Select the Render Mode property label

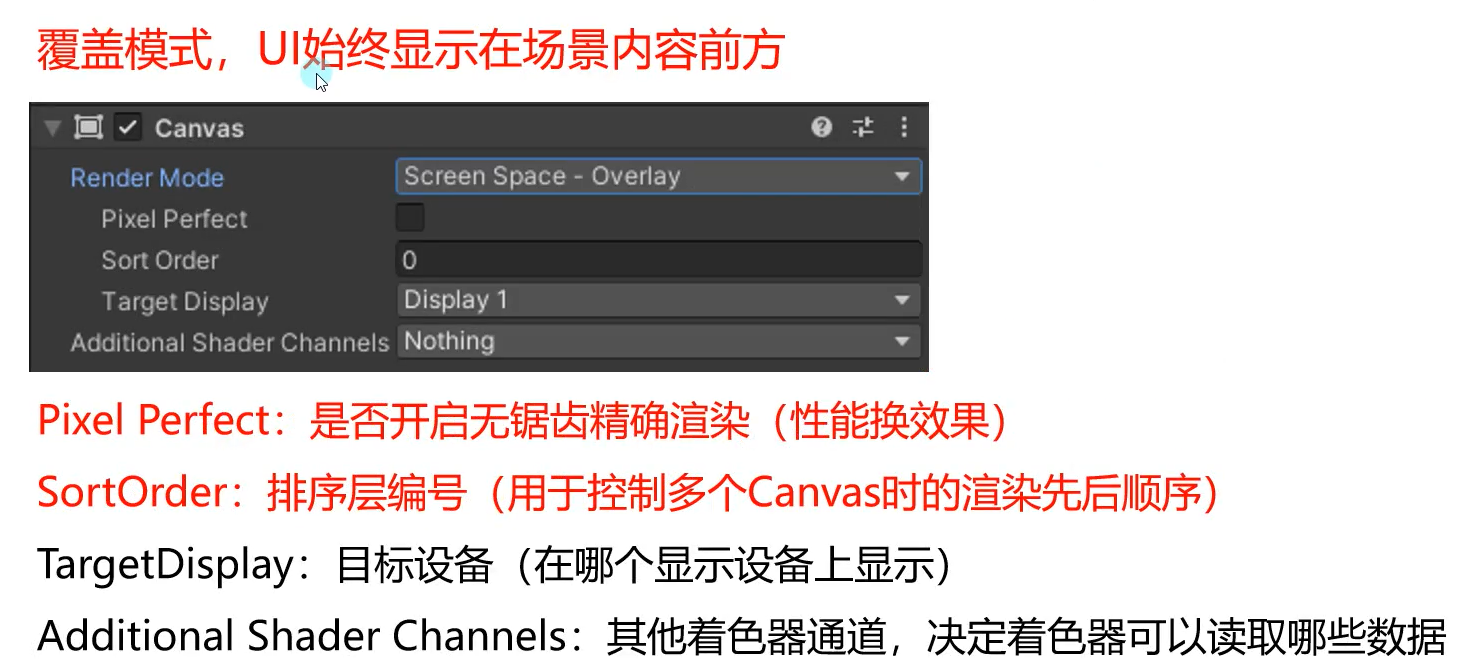tap(147, 178)
